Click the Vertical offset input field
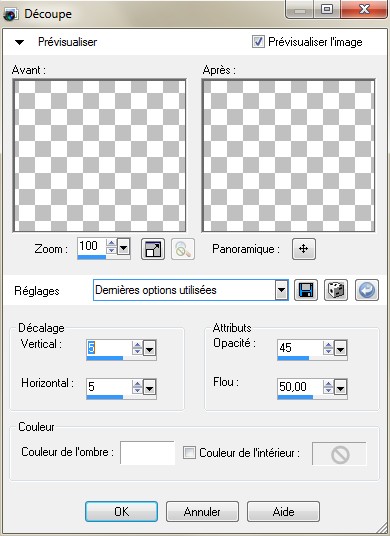Image resolution: width=390 pixels, height=536 pixels. [109, 348]
